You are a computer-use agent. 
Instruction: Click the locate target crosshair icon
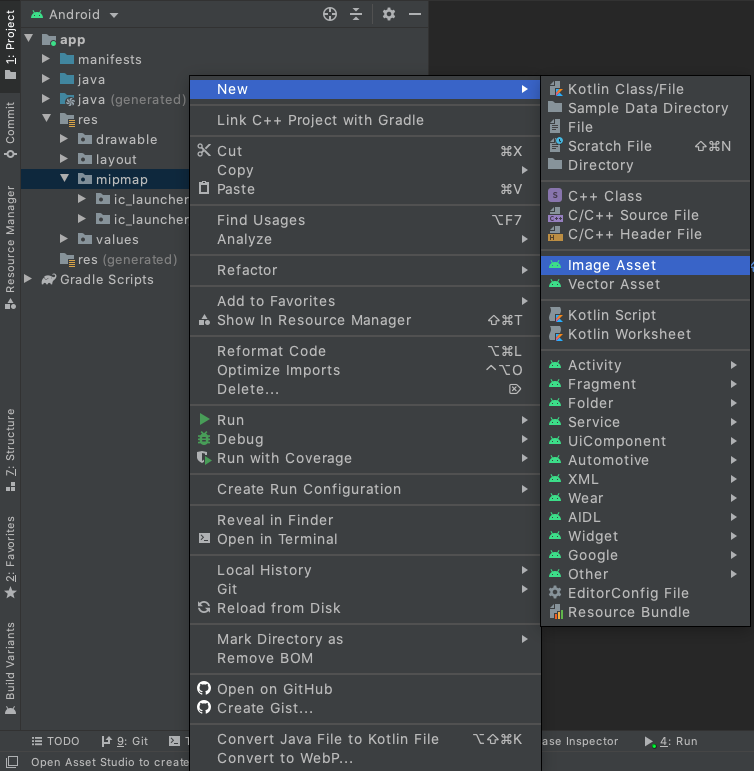[330, 14]
